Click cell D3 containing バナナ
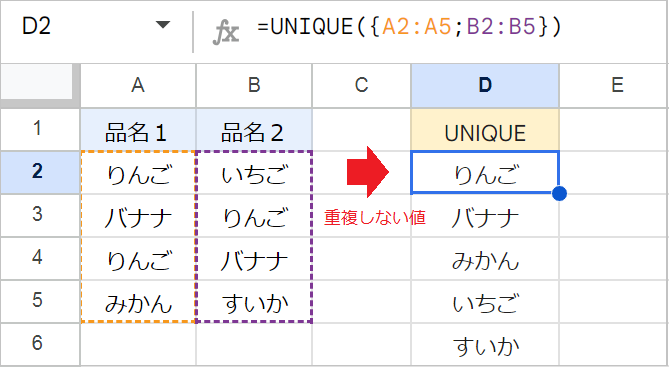The image size is (669, 368). (485, 215)
